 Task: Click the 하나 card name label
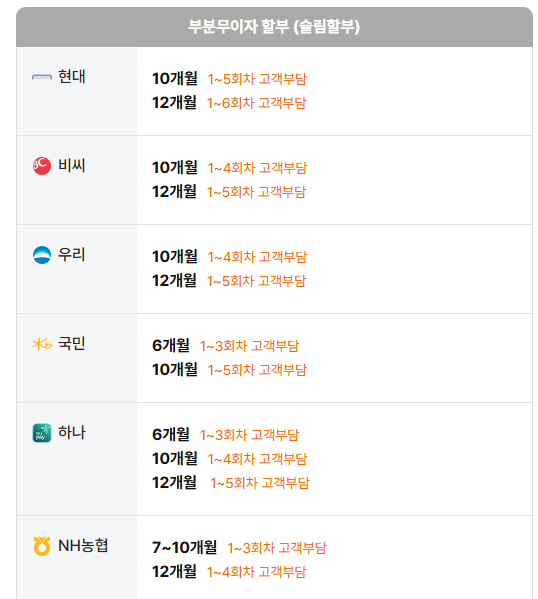71,432
